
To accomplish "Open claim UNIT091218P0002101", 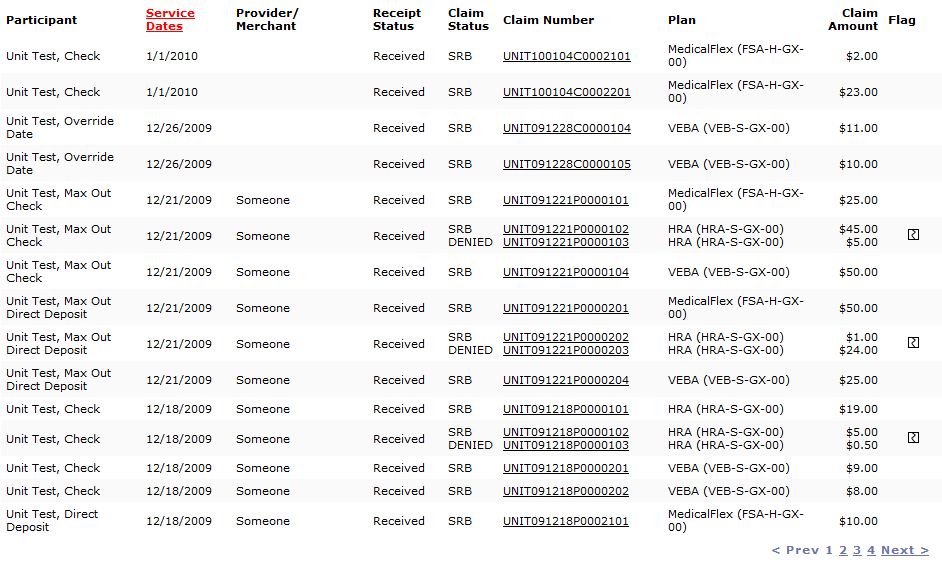I will (566, 521).
